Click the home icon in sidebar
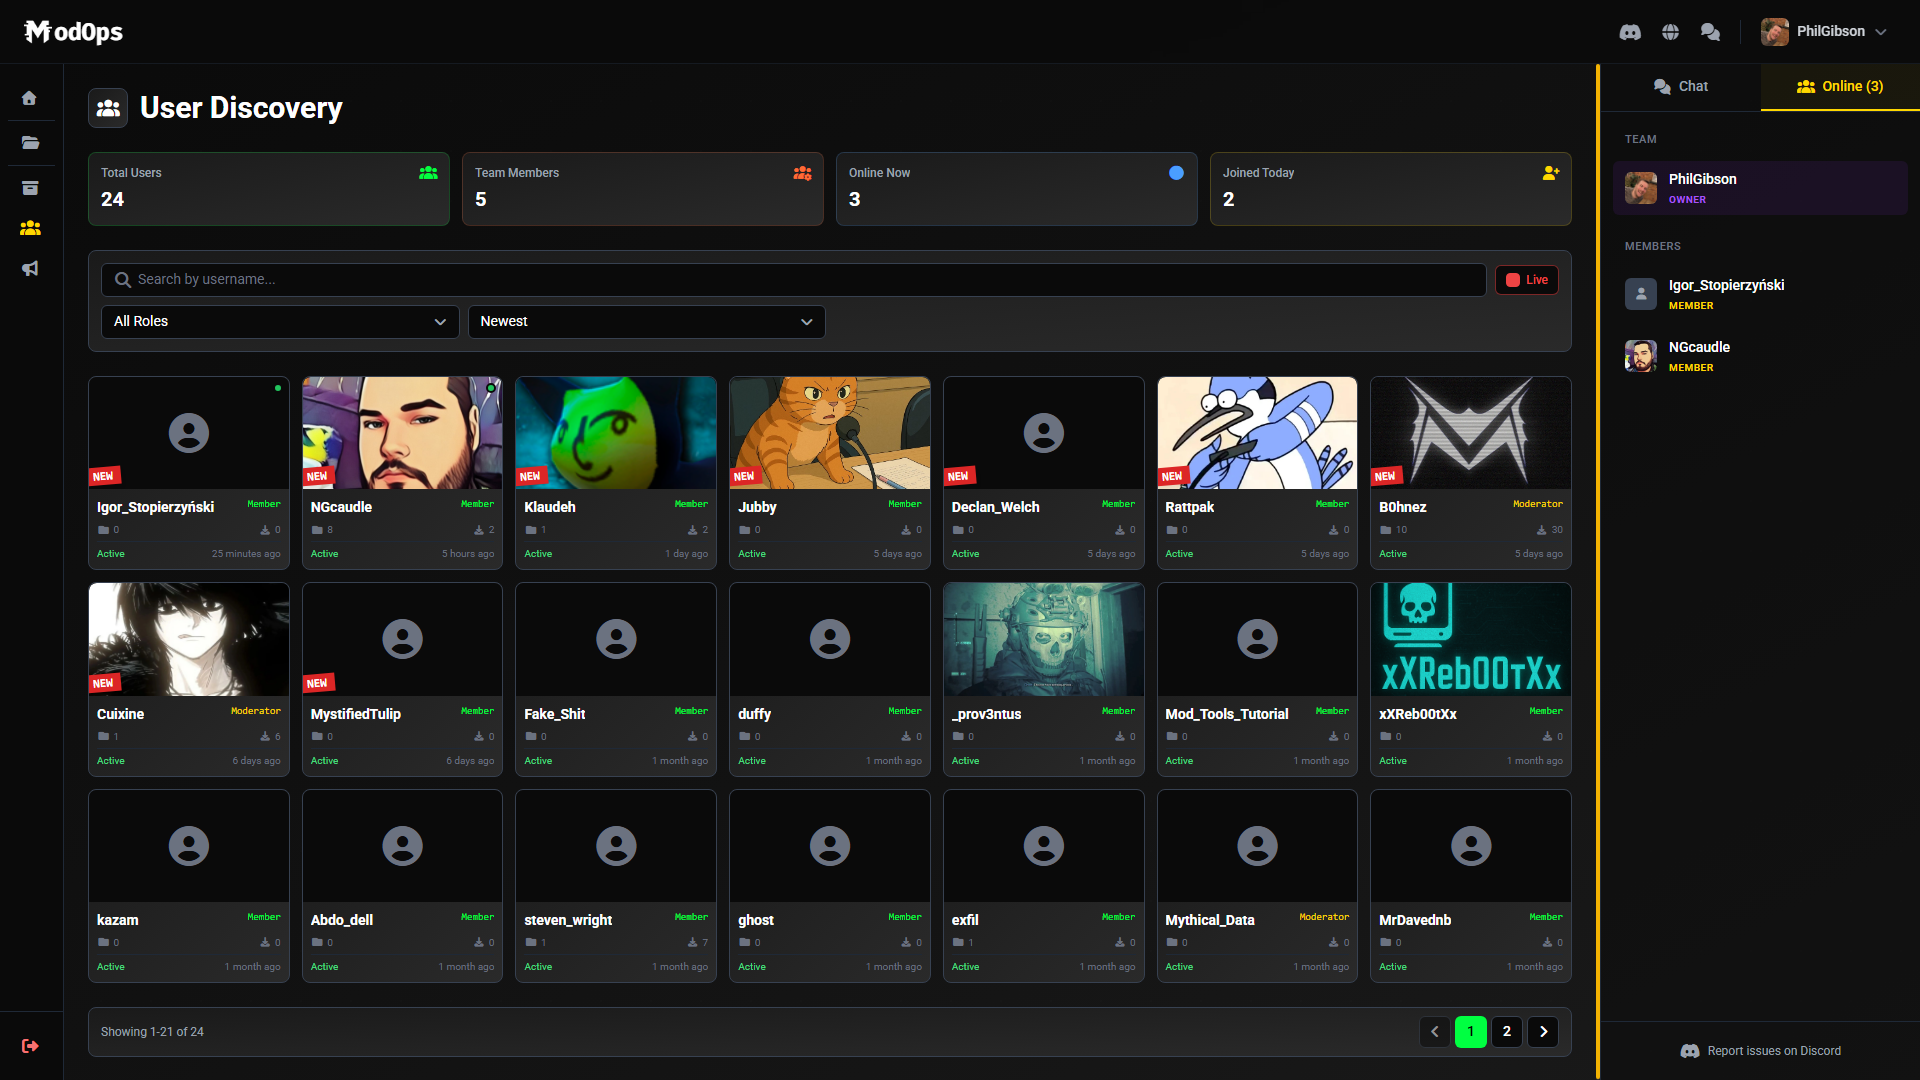The height and width of the screenshot is (1080, 1920). click(x=29, y=98)
